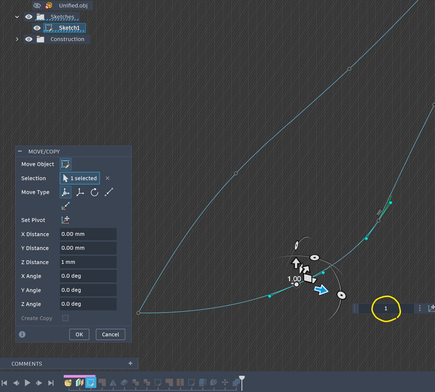Step timeline forward one feature
Viewport: 435px width, 392px height.
pos(39,383)
